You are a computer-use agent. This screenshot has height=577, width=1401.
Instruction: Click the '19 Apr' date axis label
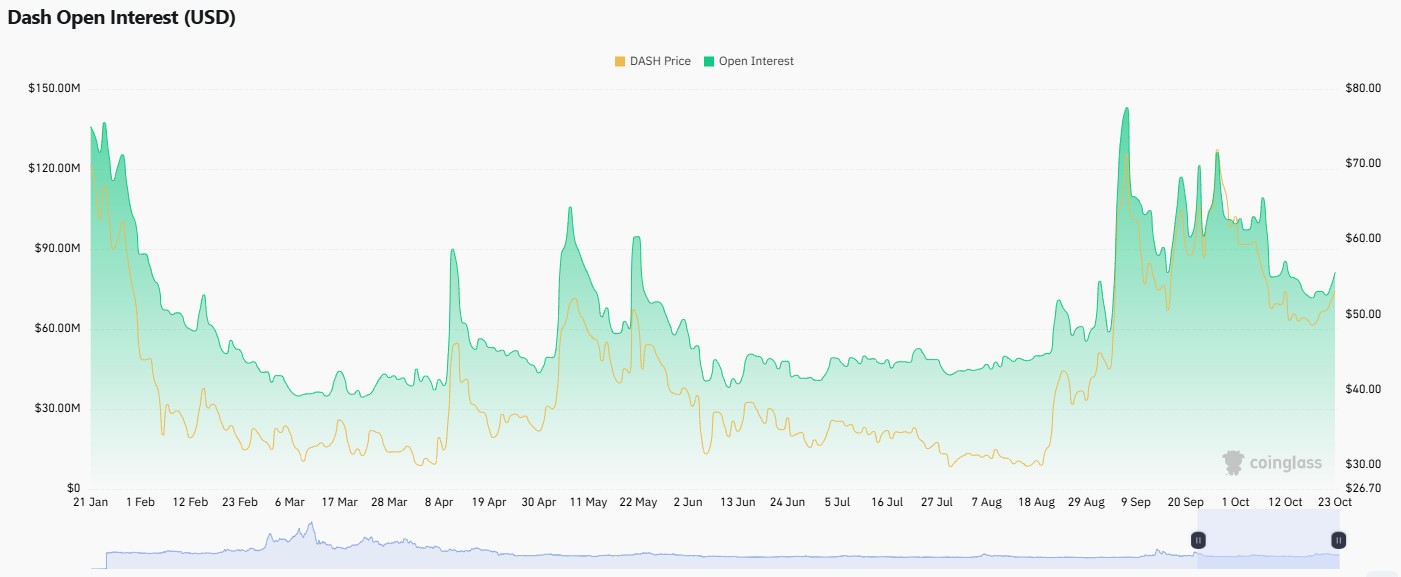coord(488,502)
